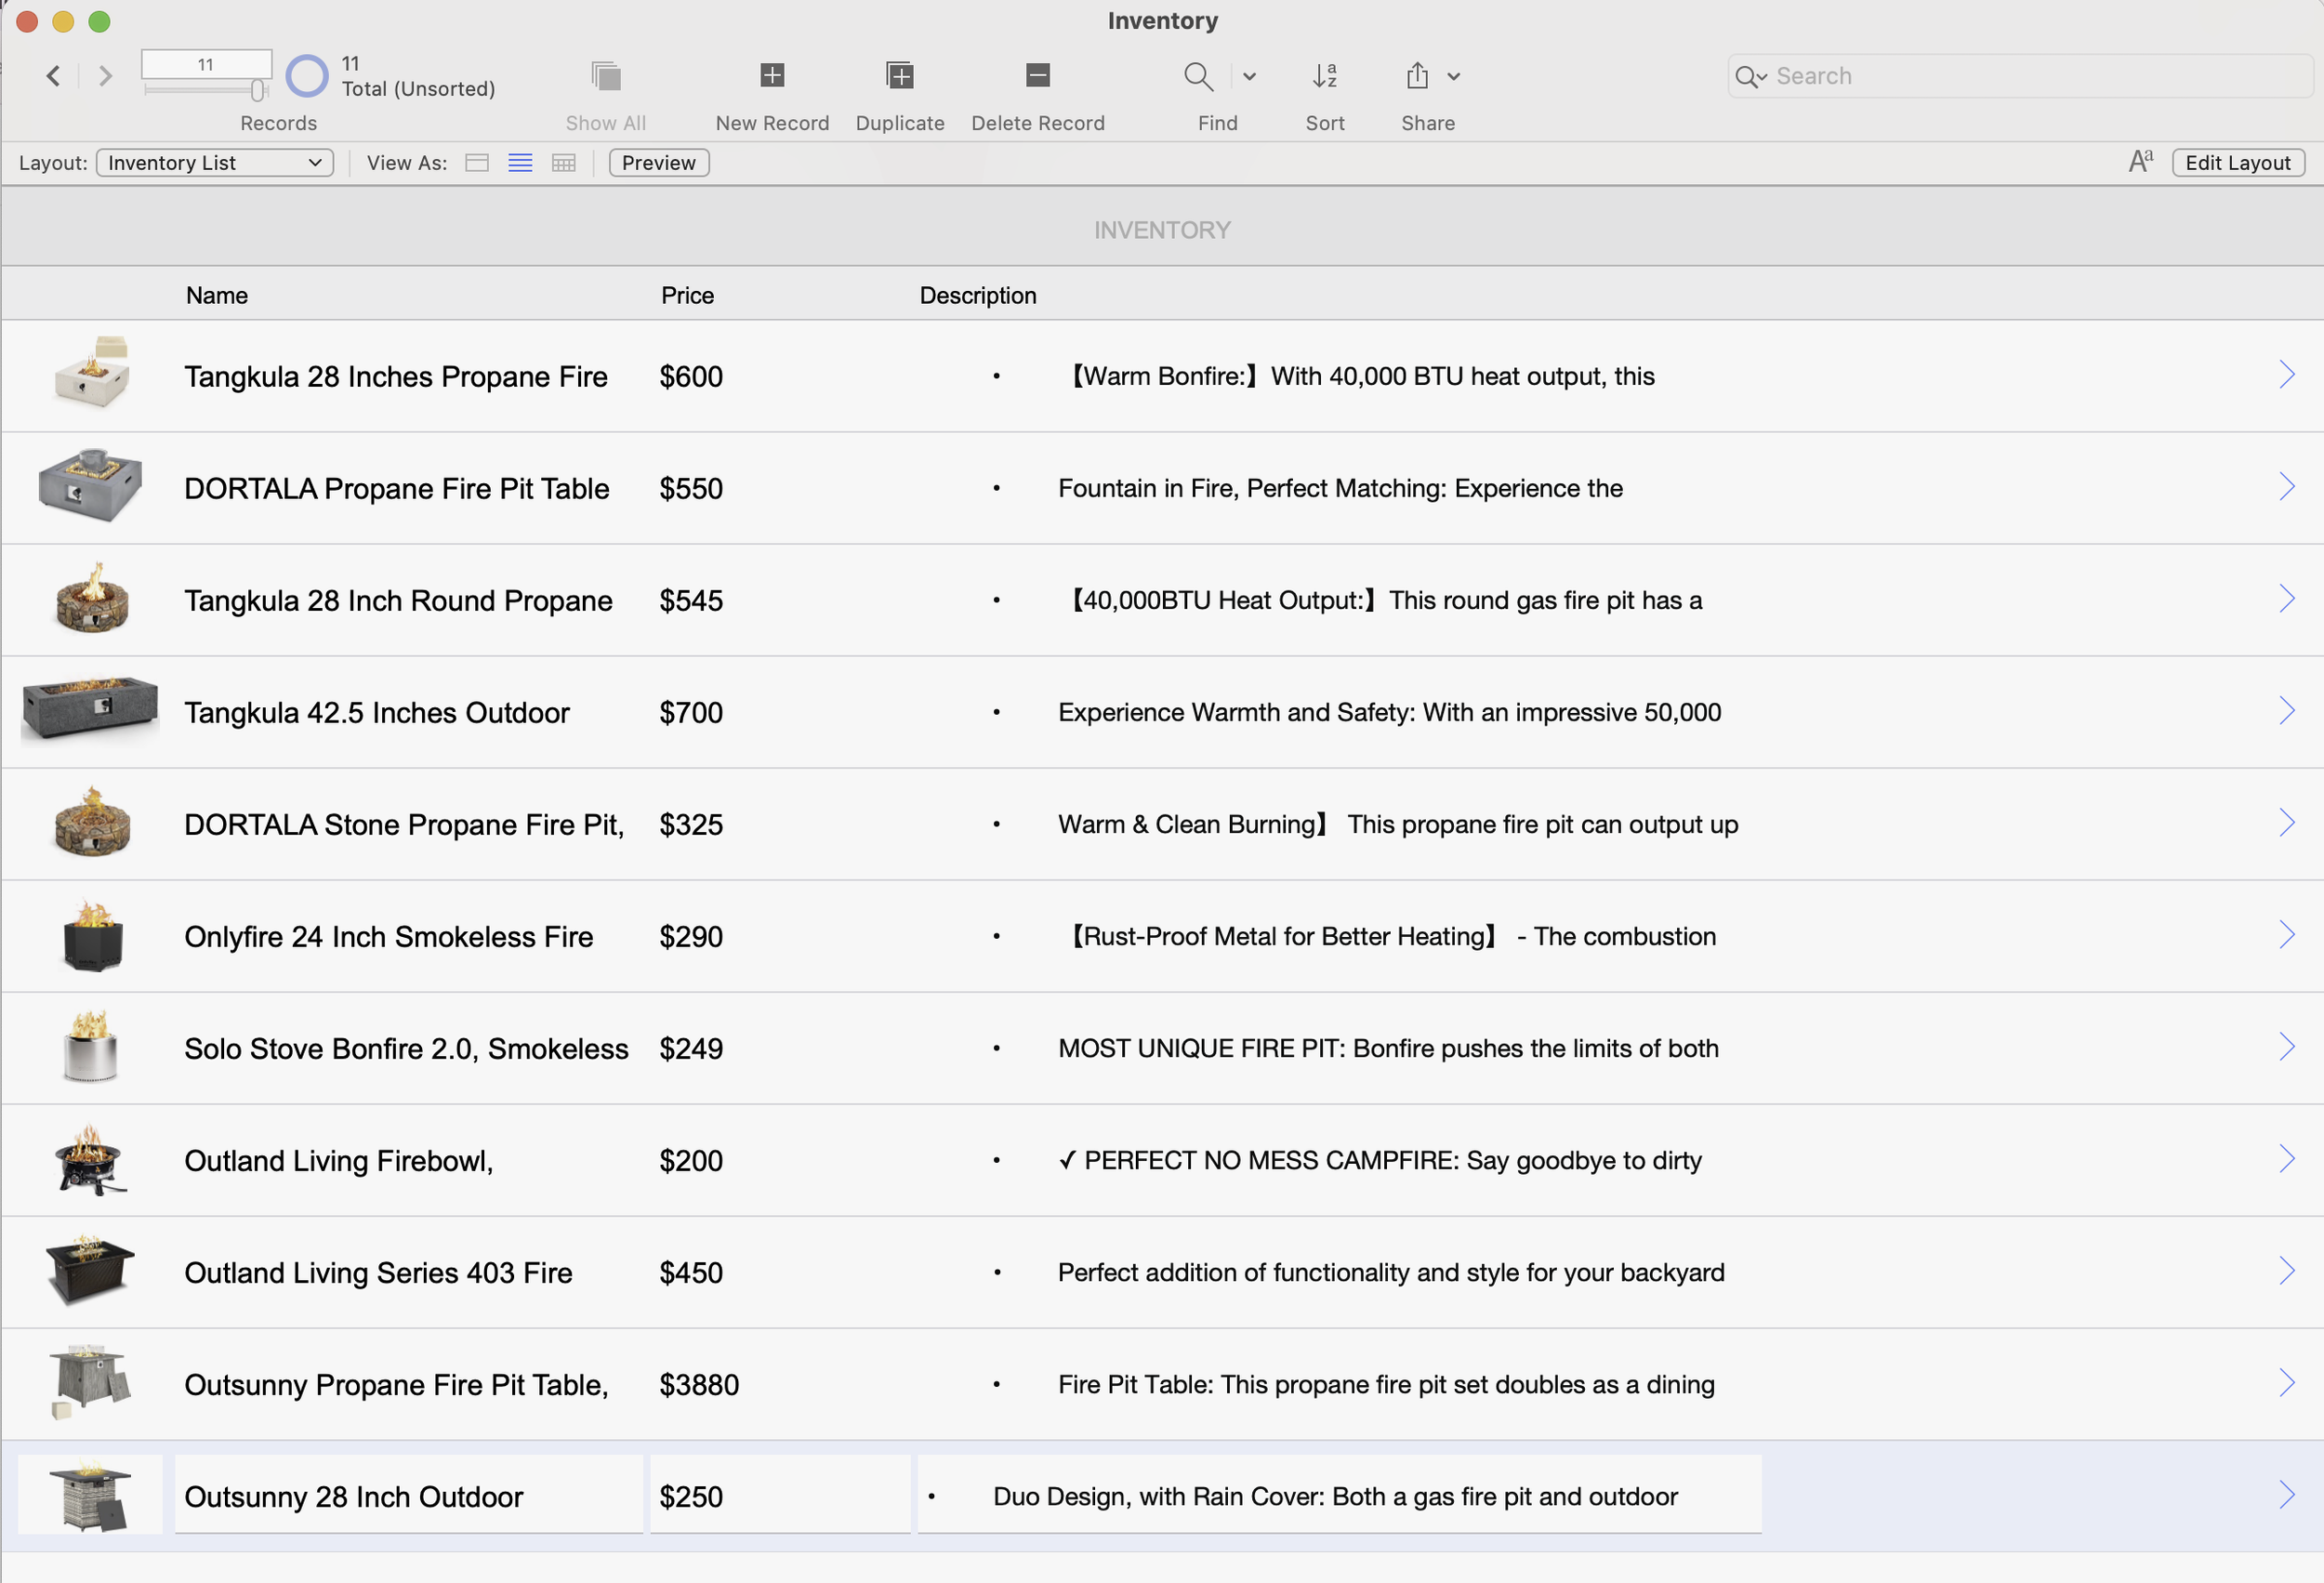Duplicate the current record
The height and width of the screenshot is (1583, 2324).
click(x=900, y=75)
